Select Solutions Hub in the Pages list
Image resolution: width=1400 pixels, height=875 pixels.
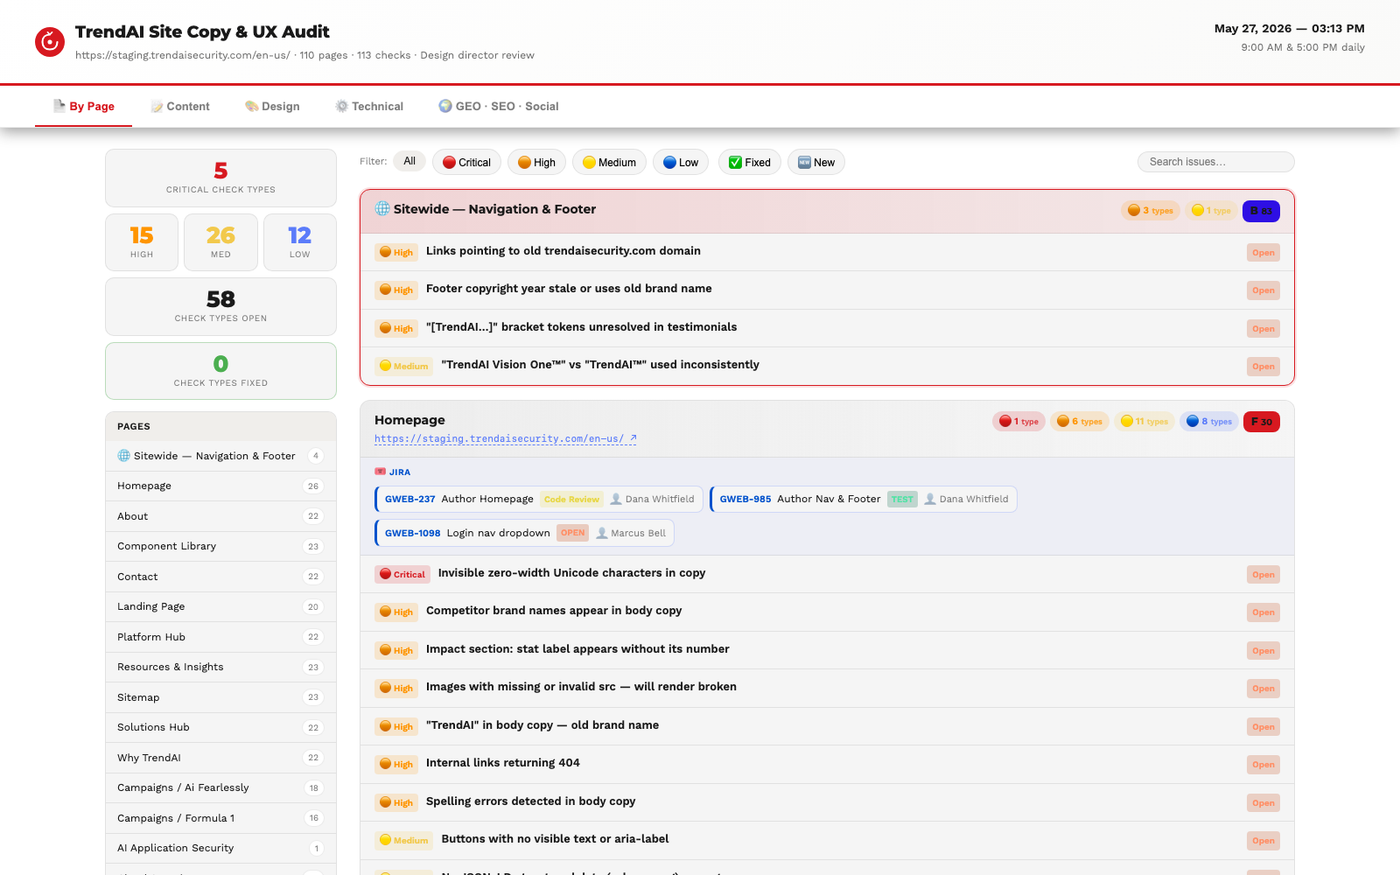click(x=220, y=727)
